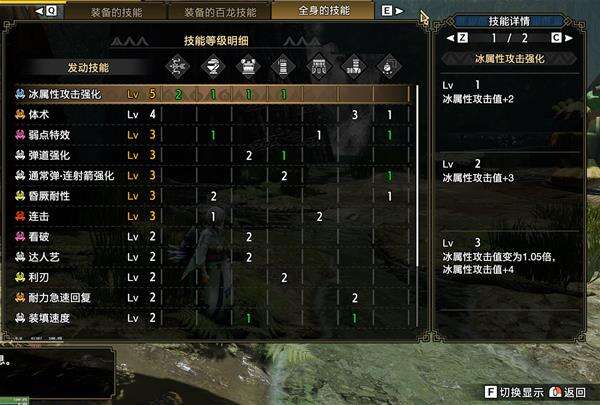
Task: Click the 连击 skill icon
Action: (x=20, y=216)
